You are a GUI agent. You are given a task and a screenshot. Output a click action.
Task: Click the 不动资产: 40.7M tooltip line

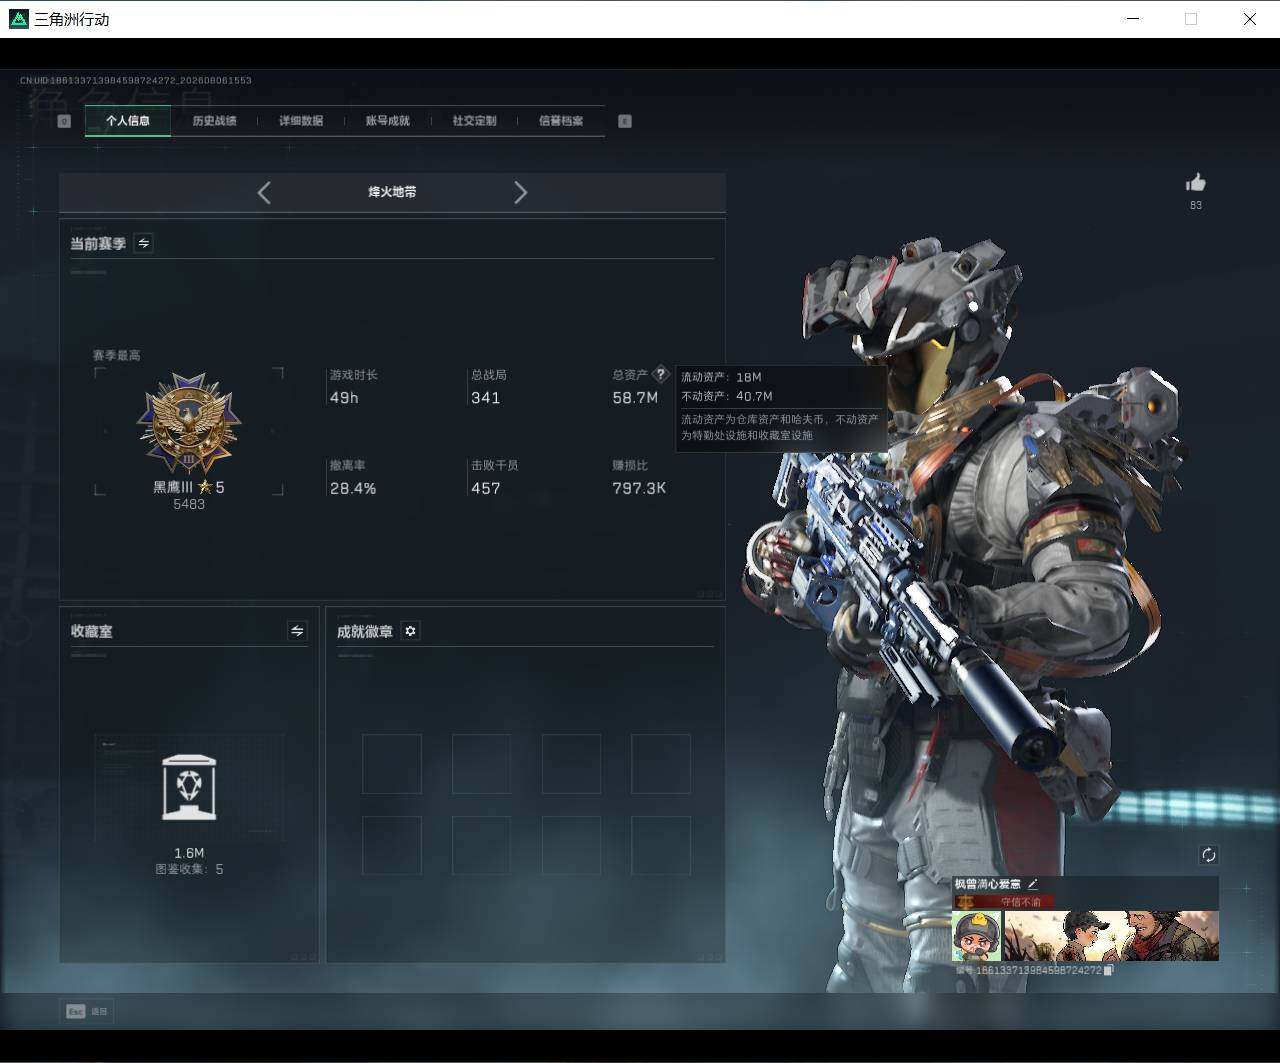point(727,396)
